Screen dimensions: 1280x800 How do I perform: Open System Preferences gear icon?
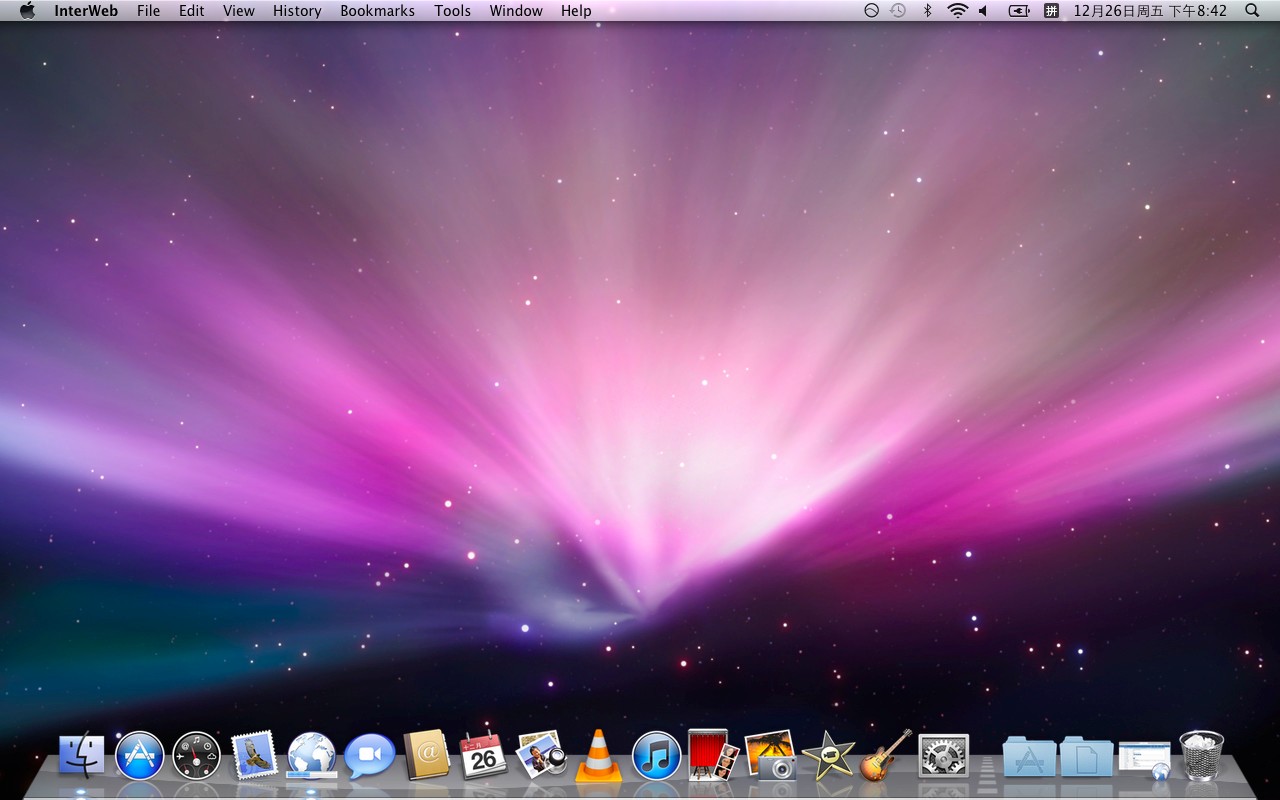tap(943, 756)
